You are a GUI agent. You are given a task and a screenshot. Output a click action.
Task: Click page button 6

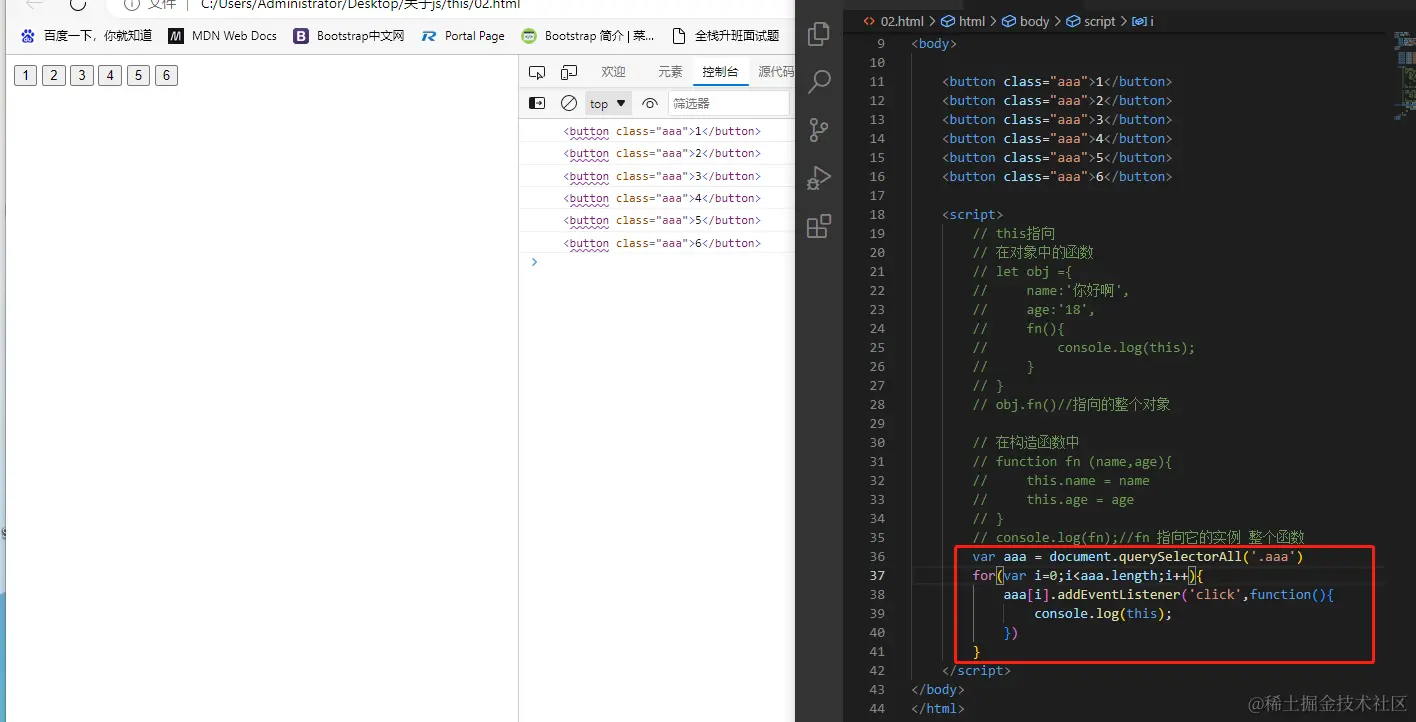pos(166,75)
